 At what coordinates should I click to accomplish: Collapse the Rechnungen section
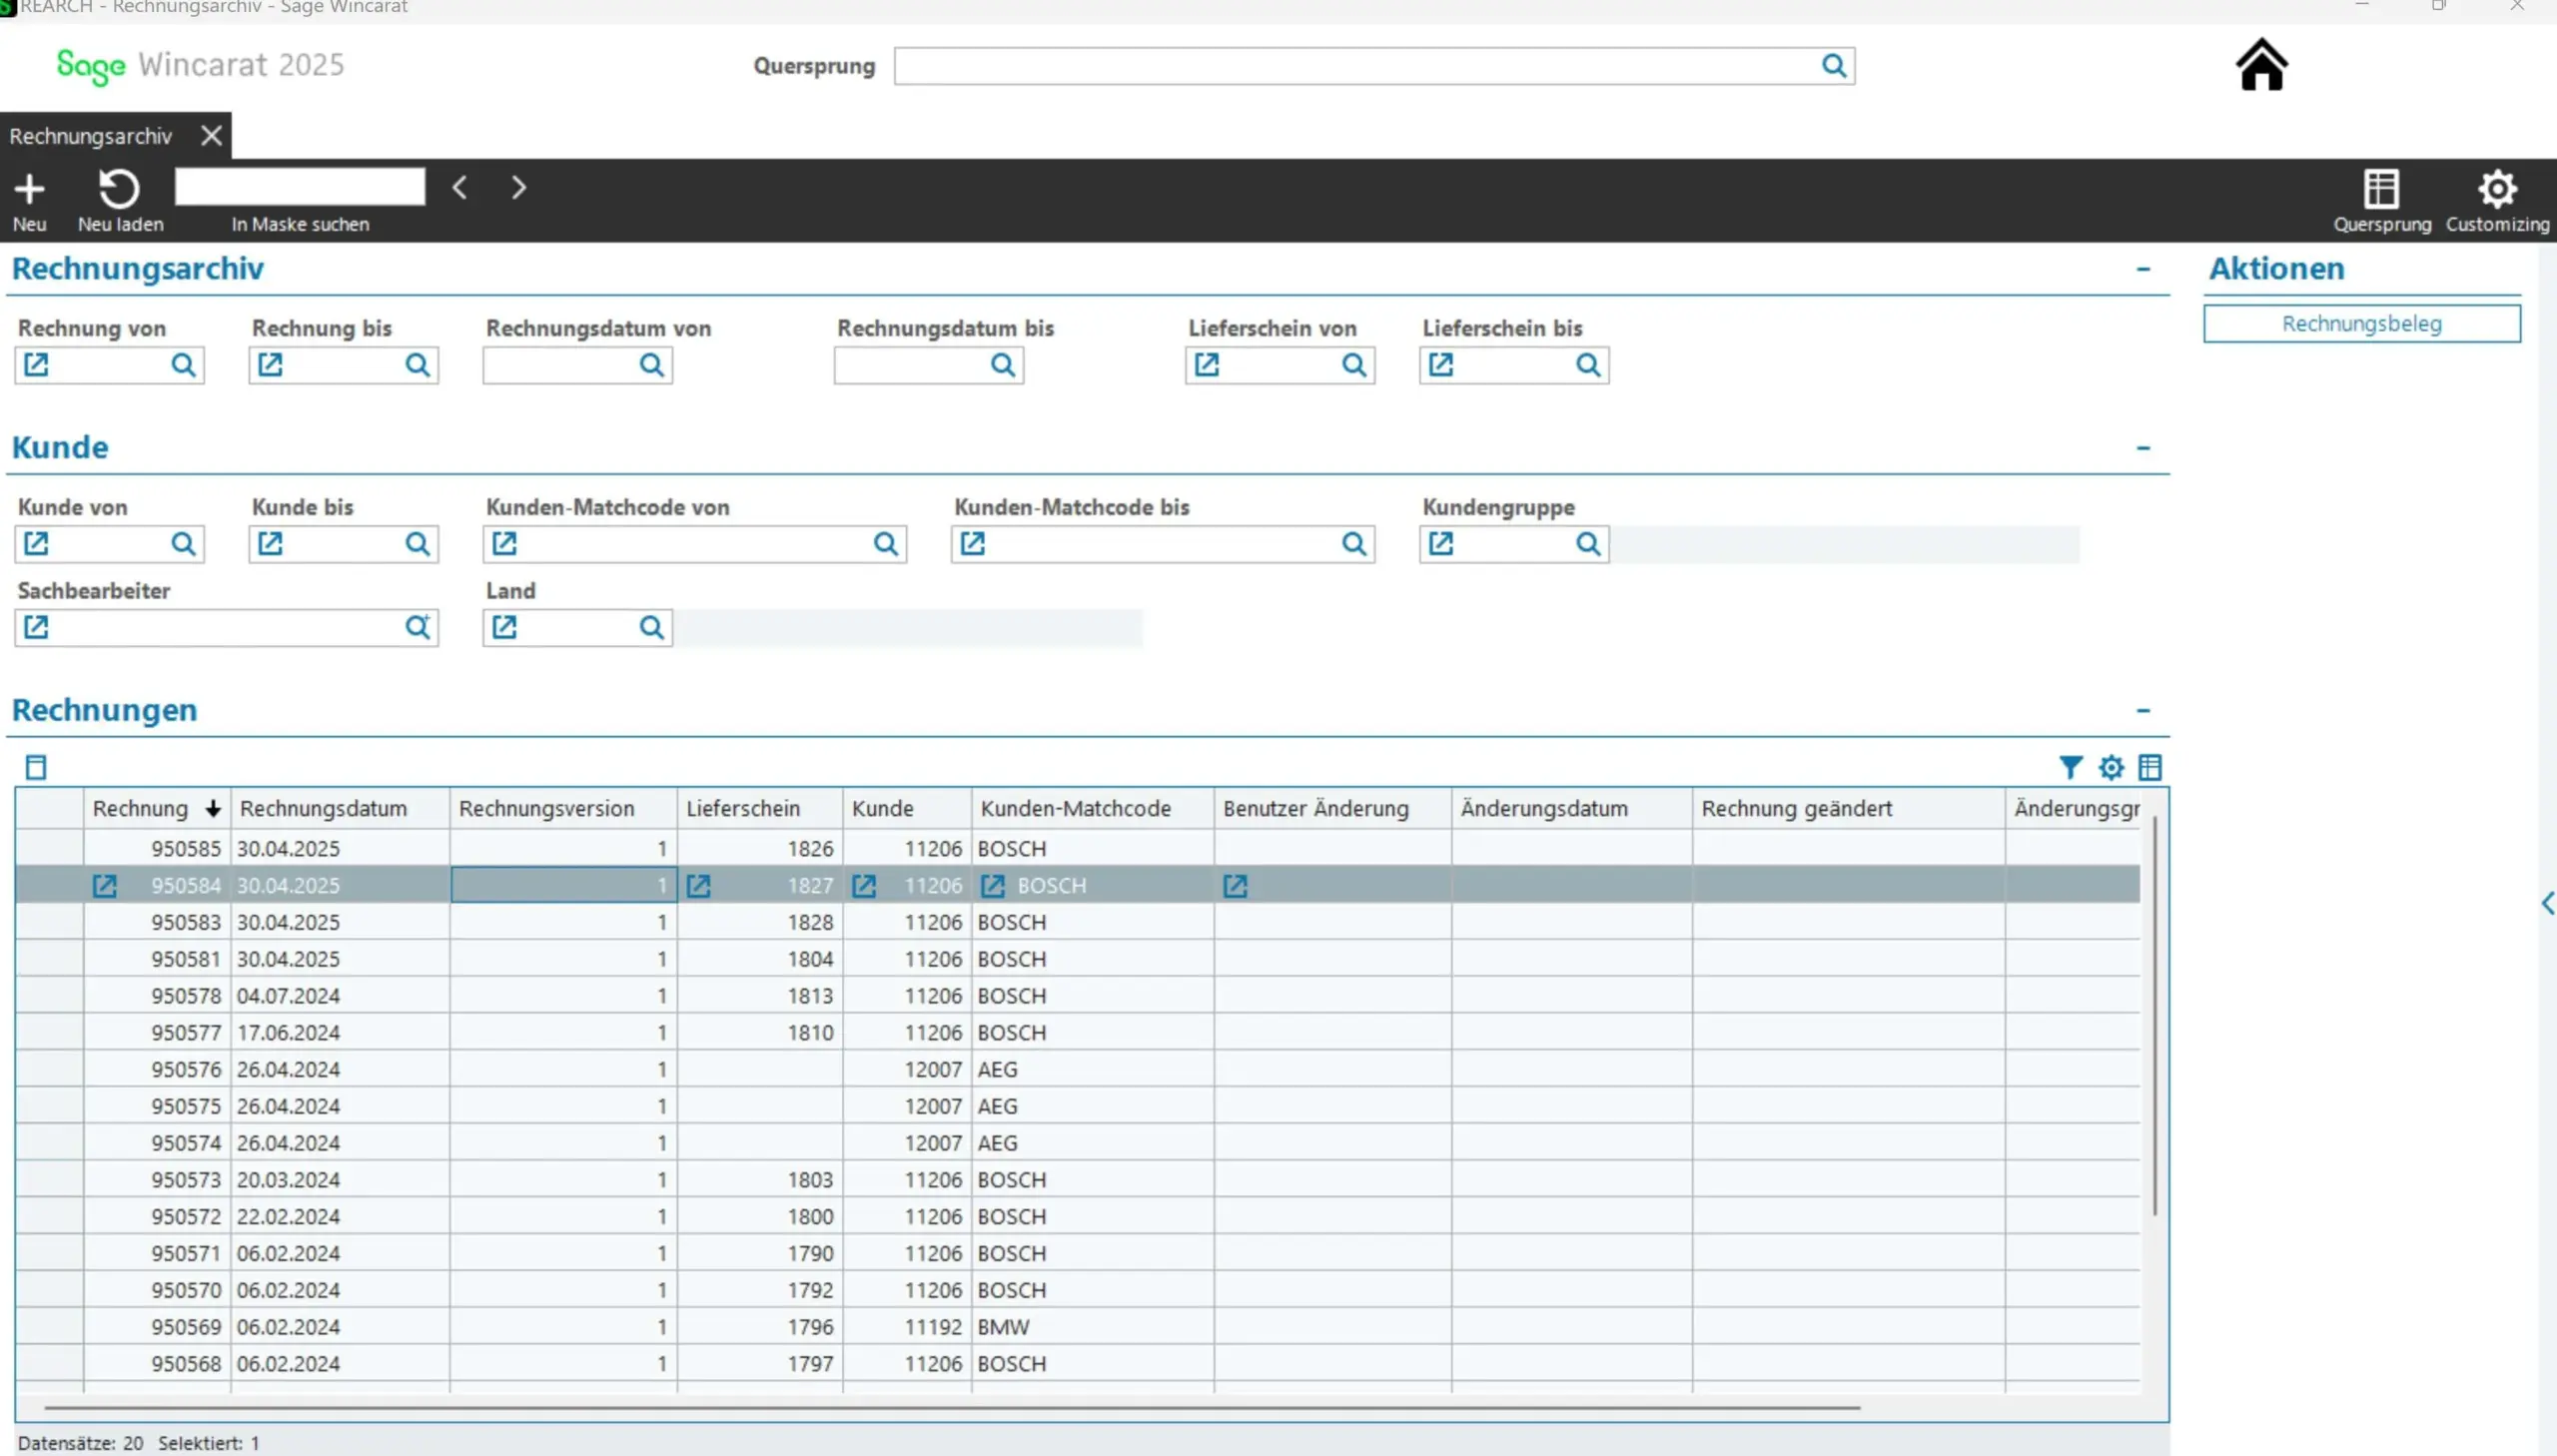click(2142, 711)
